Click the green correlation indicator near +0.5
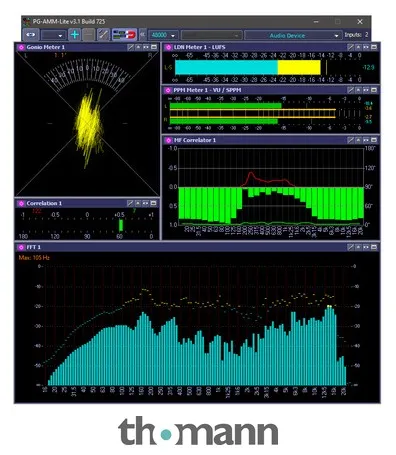The width and height of the screenshot is (396, 455). pos(121,225)
